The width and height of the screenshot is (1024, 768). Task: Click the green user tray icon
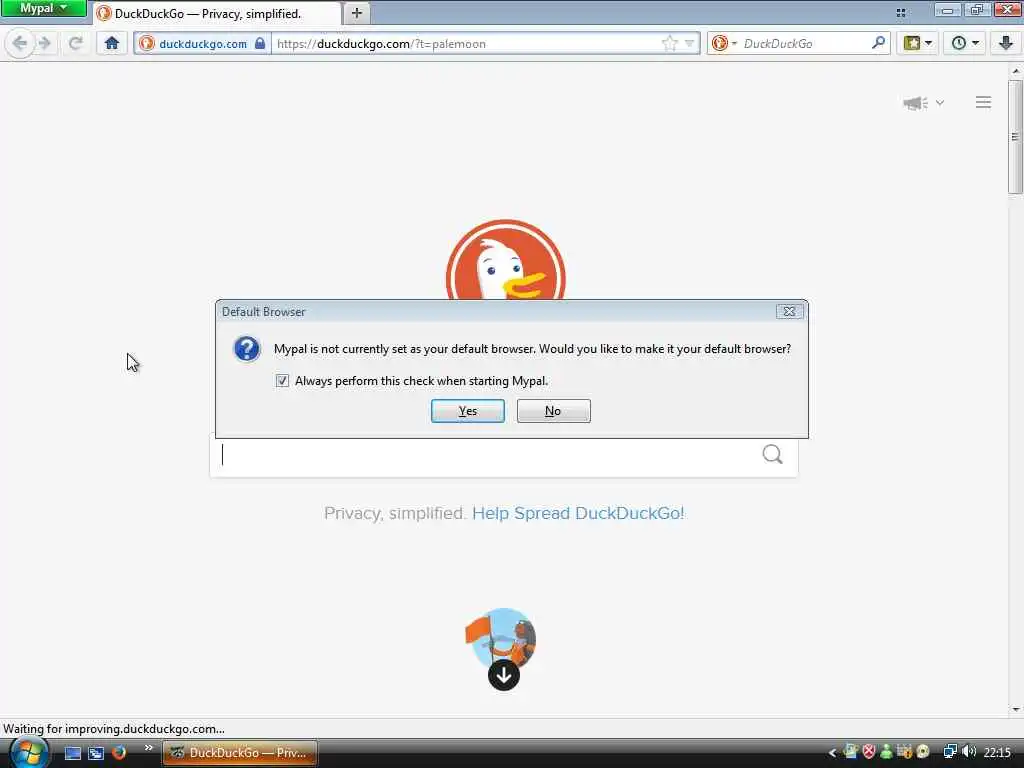point(886,752)
